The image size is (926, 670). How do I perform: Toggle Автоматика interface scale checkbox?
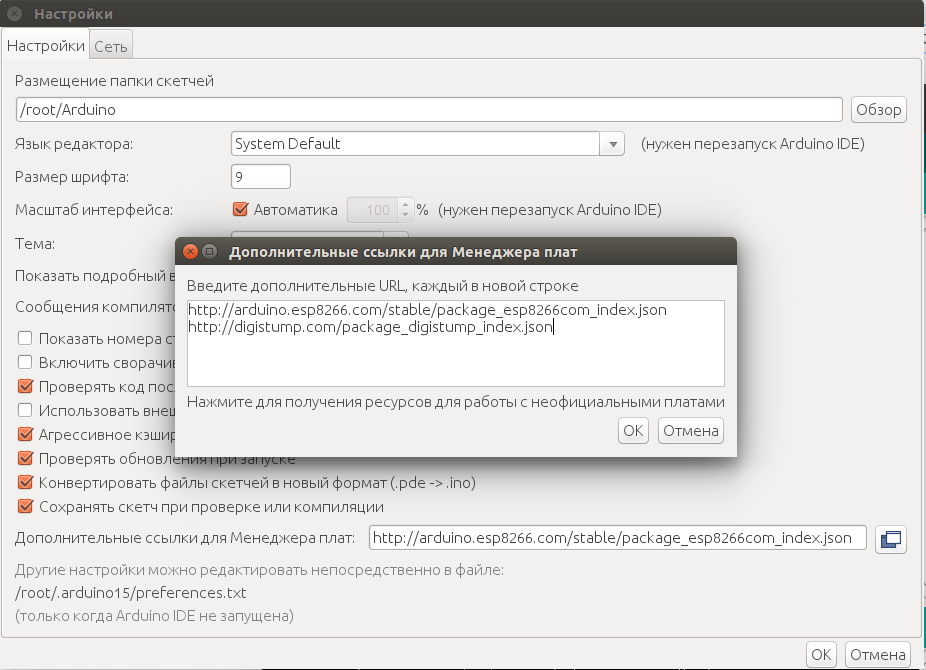(x=240, y=210)
